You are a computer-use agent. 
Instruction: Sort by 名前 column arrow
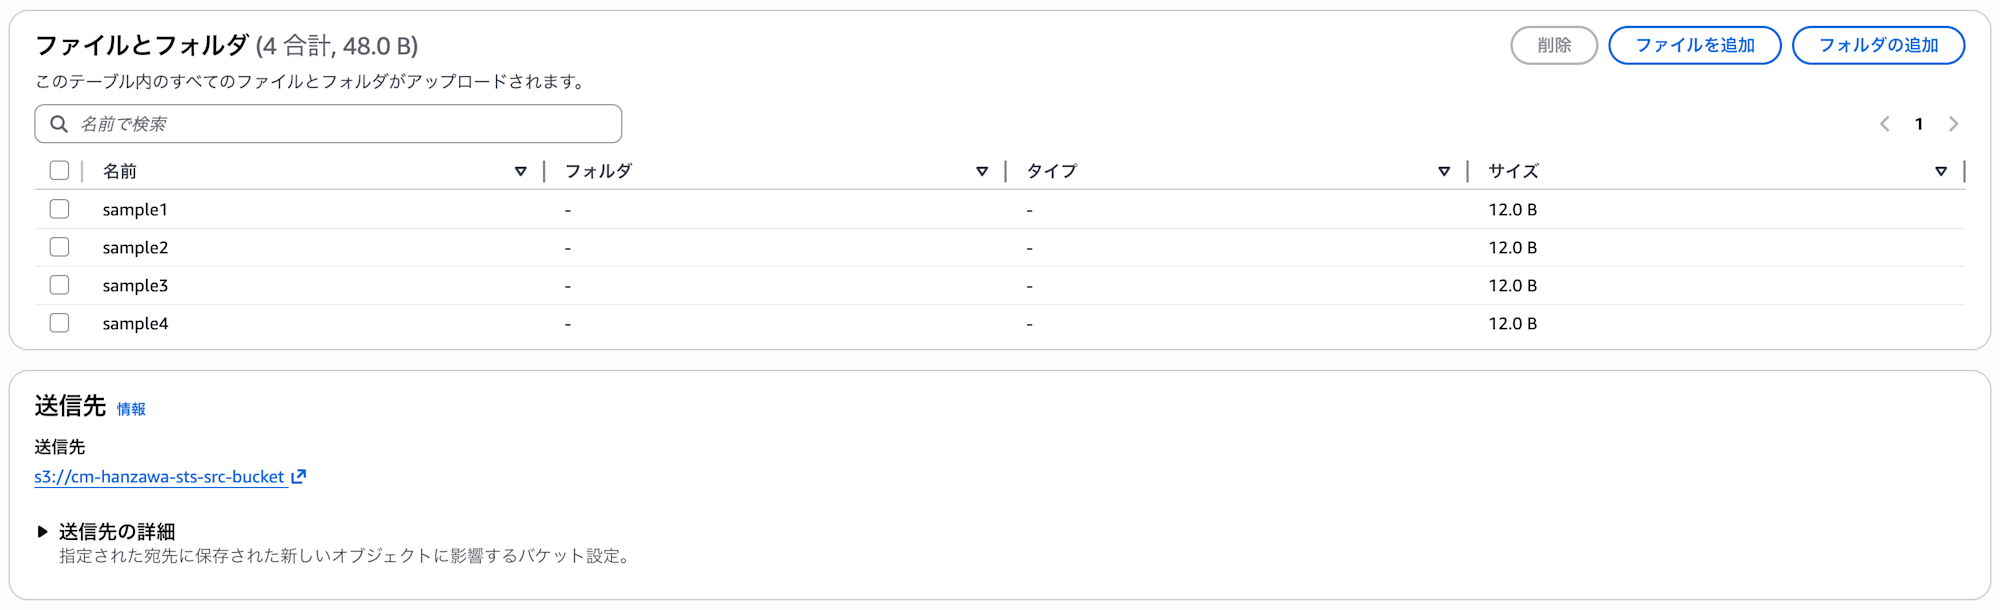(x=520, y=171)
